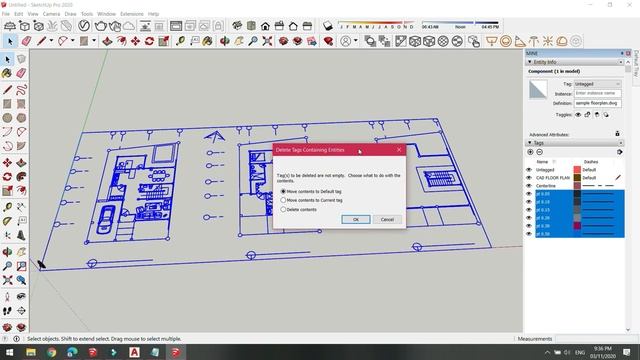Click the red color swatch of Untagged

[577, 170]
